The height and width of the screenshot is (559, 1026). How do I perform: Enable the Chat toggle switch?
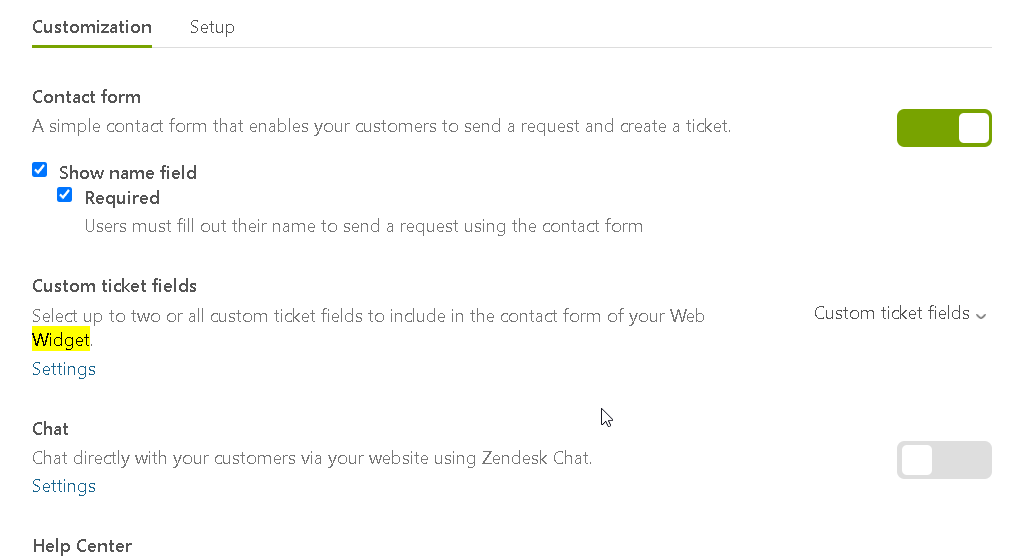(943, 460)
